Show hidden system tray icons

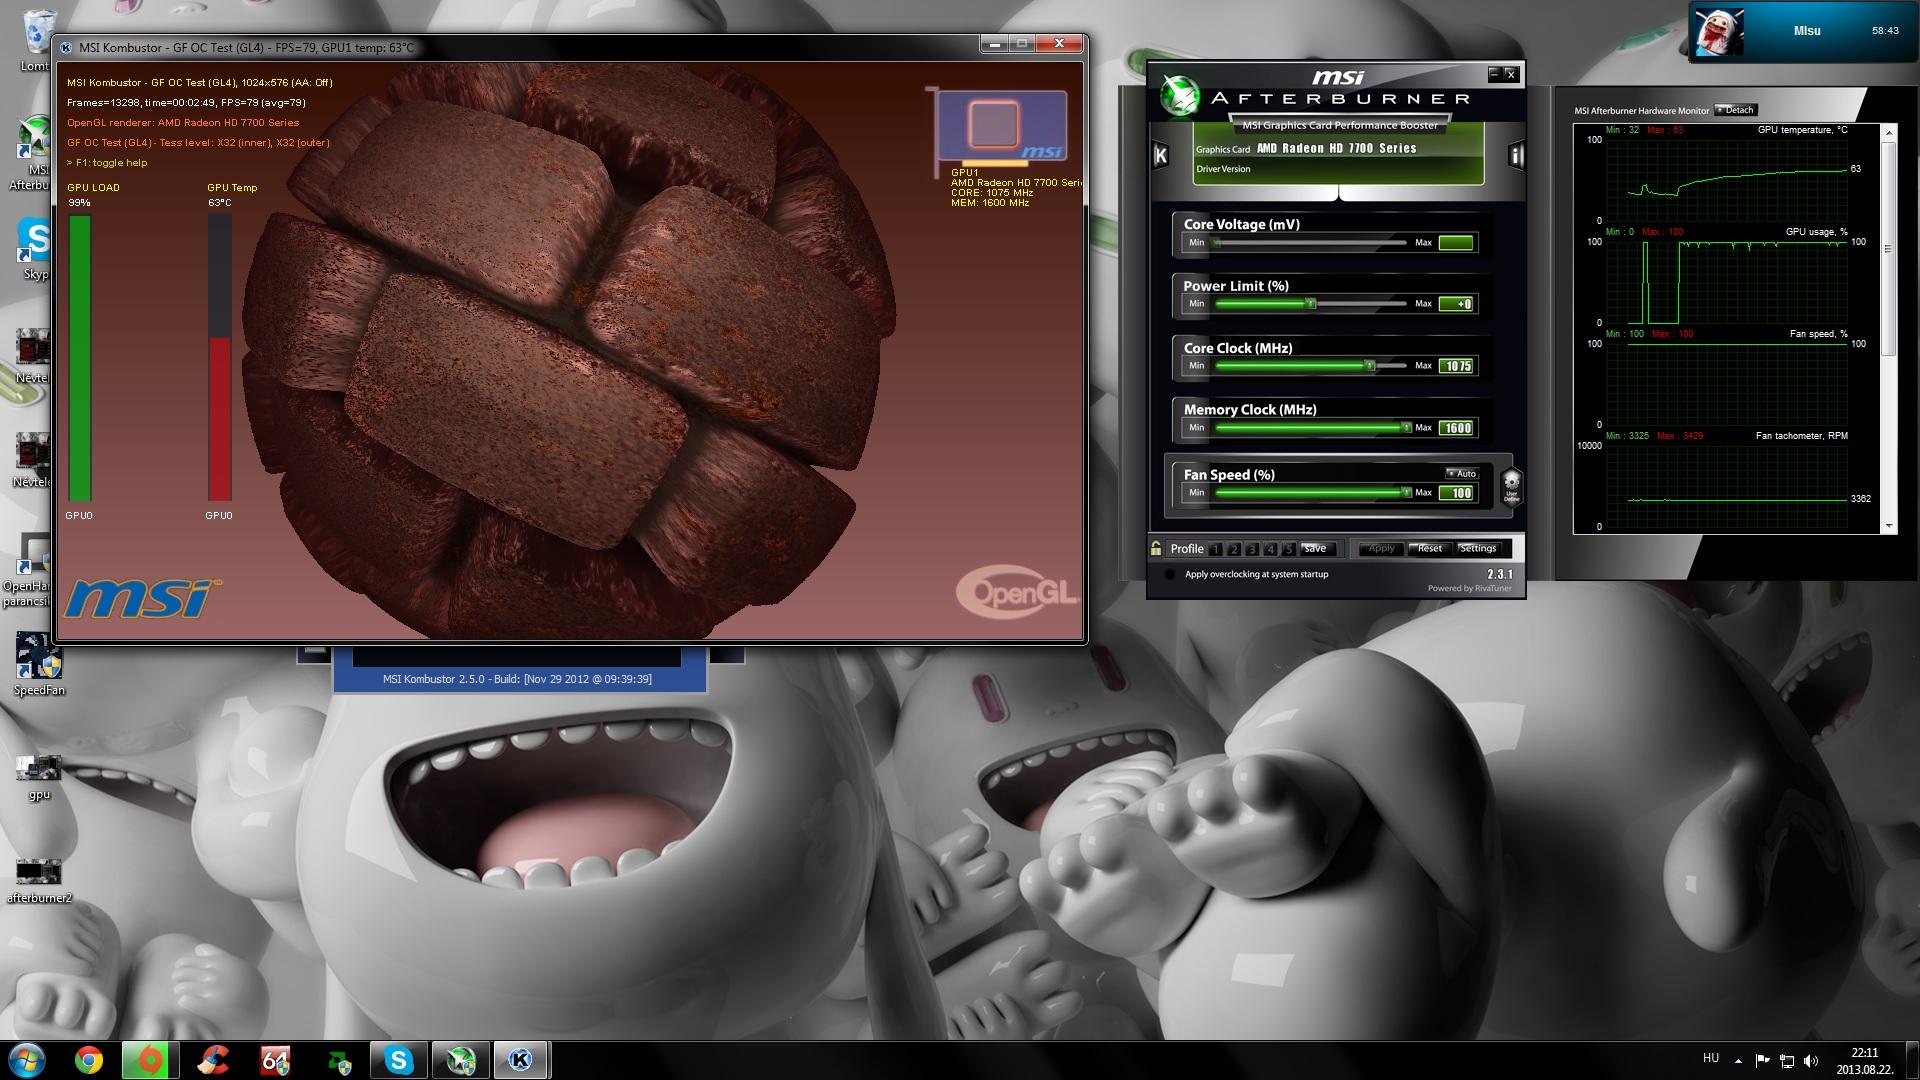coord(1738,1061)
